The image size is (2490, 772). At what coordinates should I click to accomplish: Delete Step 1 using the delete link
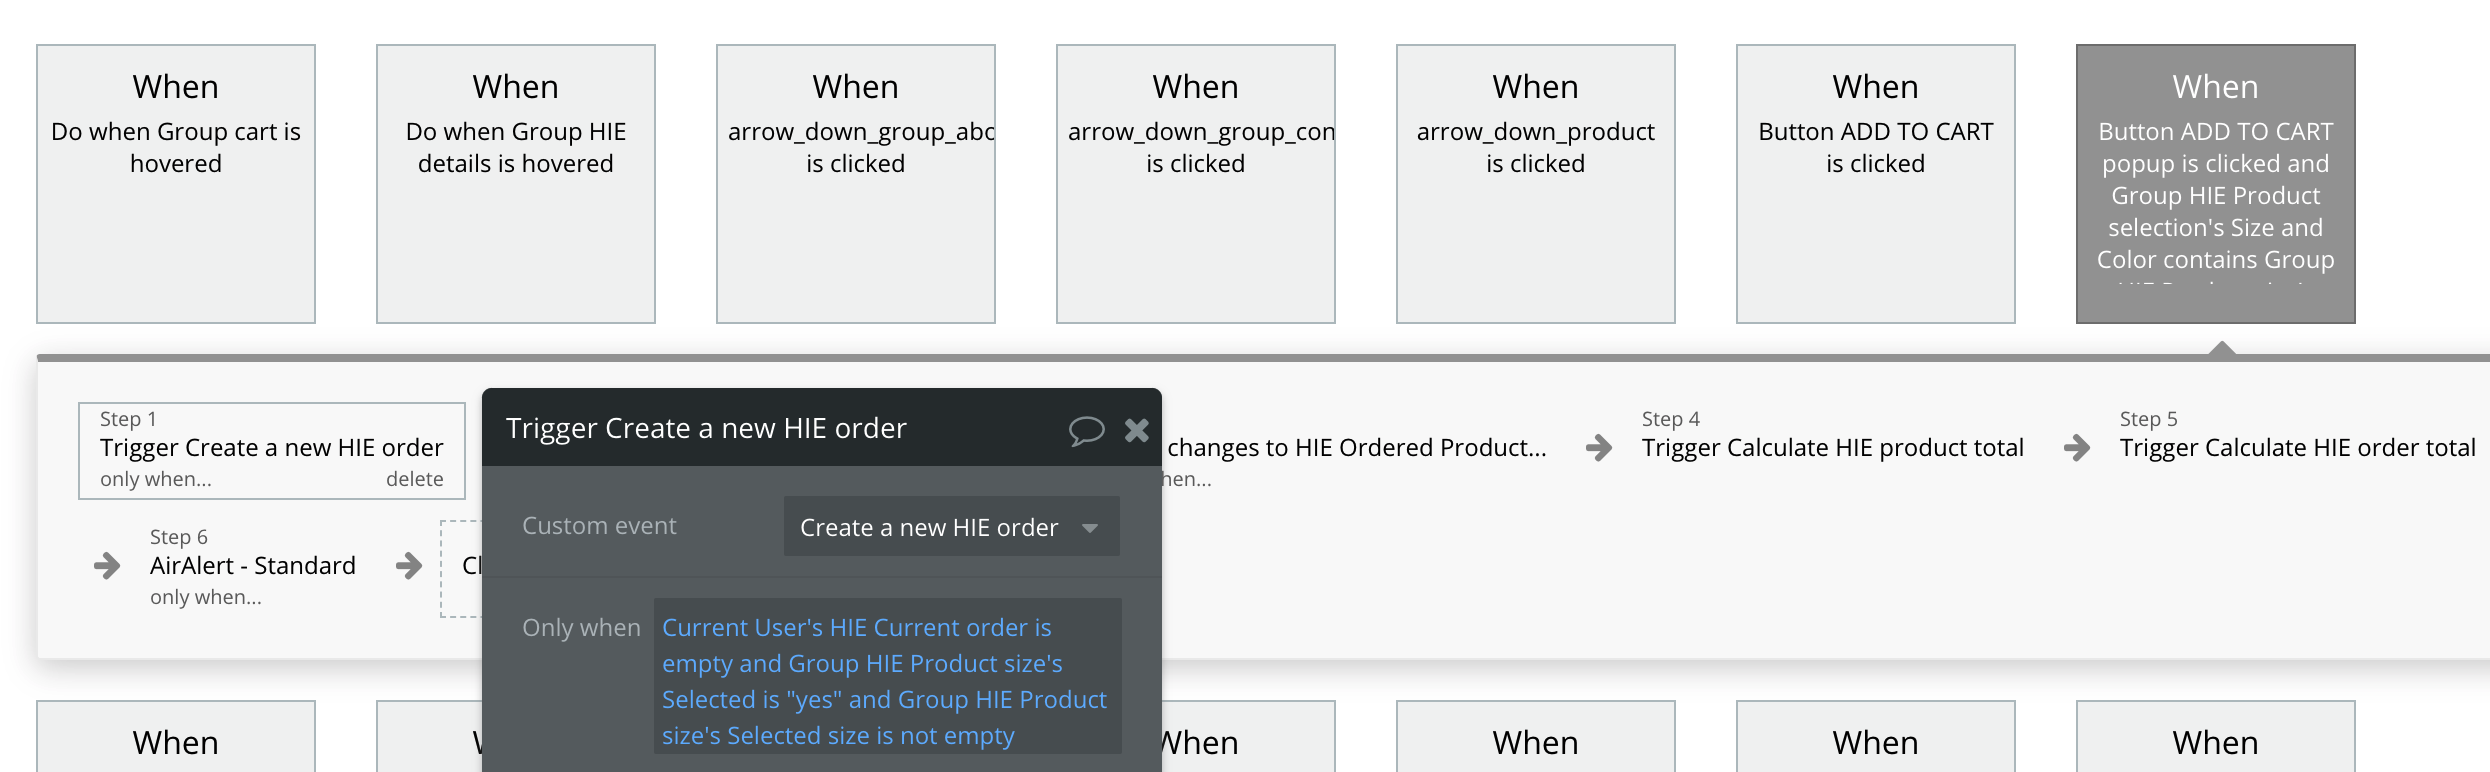point(414,479)
